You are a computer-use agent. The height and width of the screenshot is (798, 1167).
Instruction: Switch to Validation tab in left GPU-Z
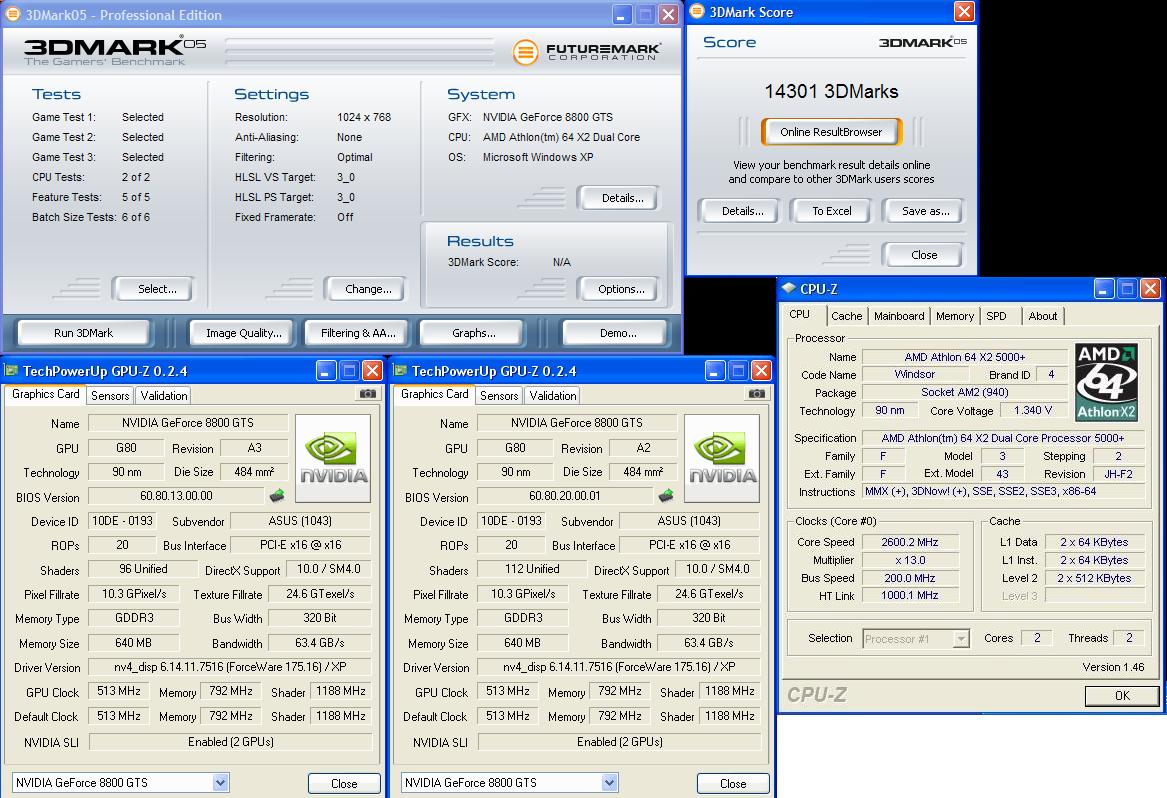pos(164,395)
